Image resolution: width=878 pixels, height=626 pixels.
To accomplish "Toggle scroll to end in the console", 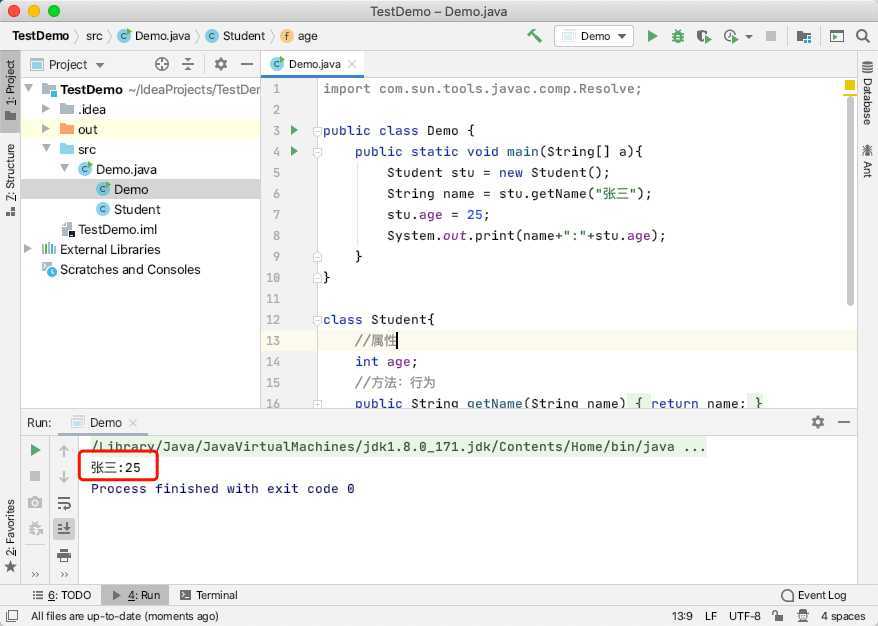I will (x=64, y=528).
